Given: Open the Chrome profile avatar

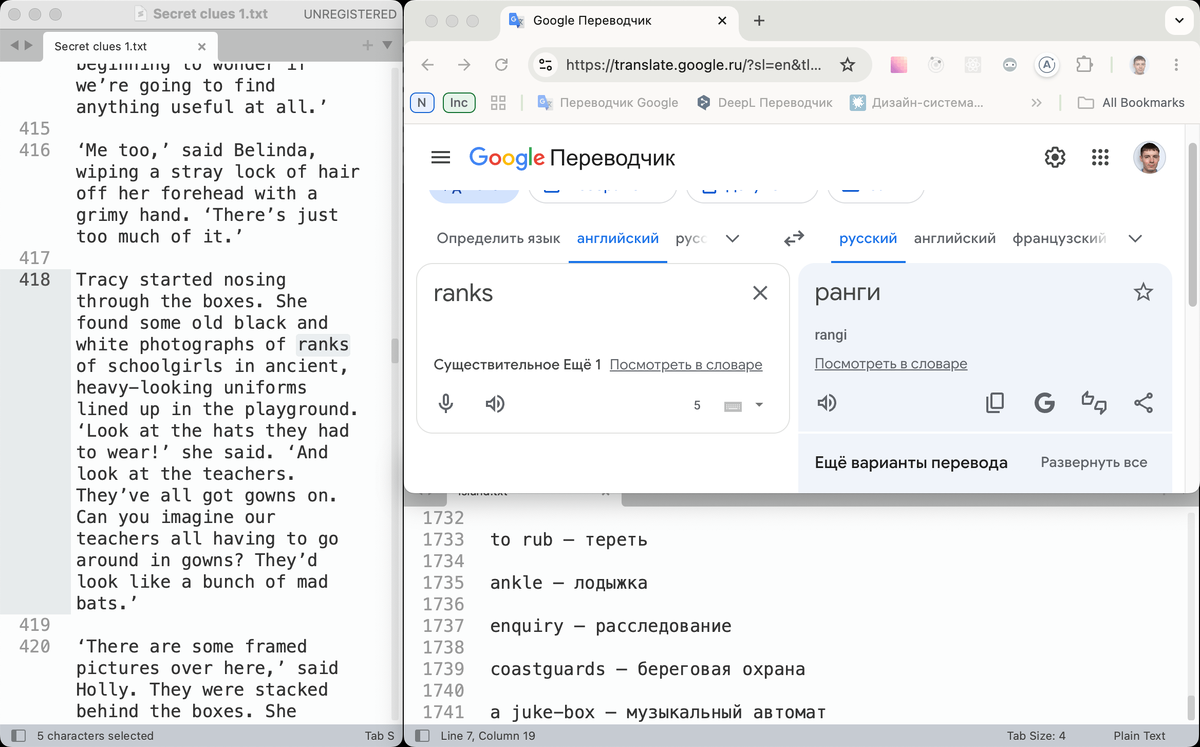Looking at the screenshot, I should (1138, 65).
